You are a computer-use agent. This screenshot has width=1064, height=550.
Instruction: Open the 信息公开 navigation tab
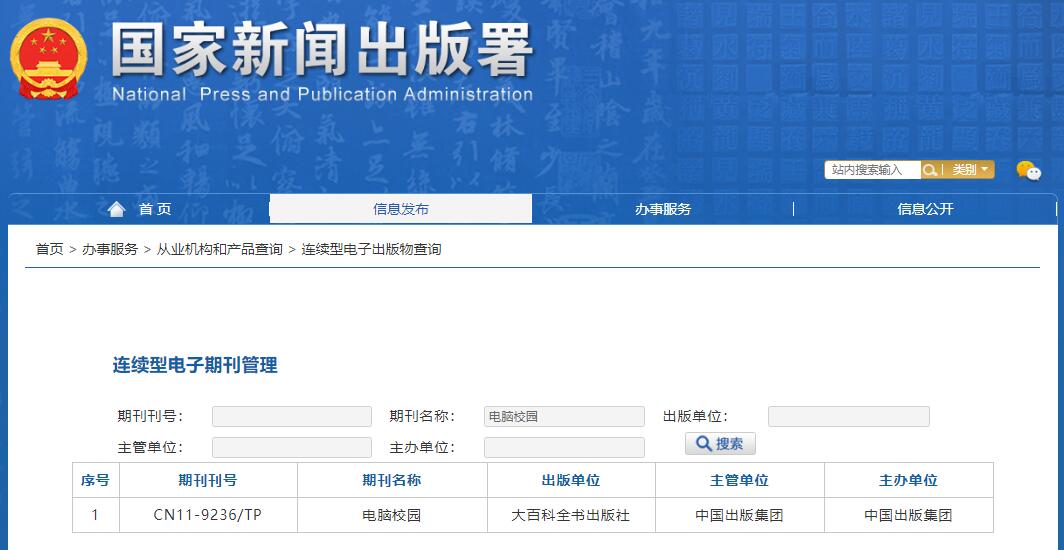925,210
